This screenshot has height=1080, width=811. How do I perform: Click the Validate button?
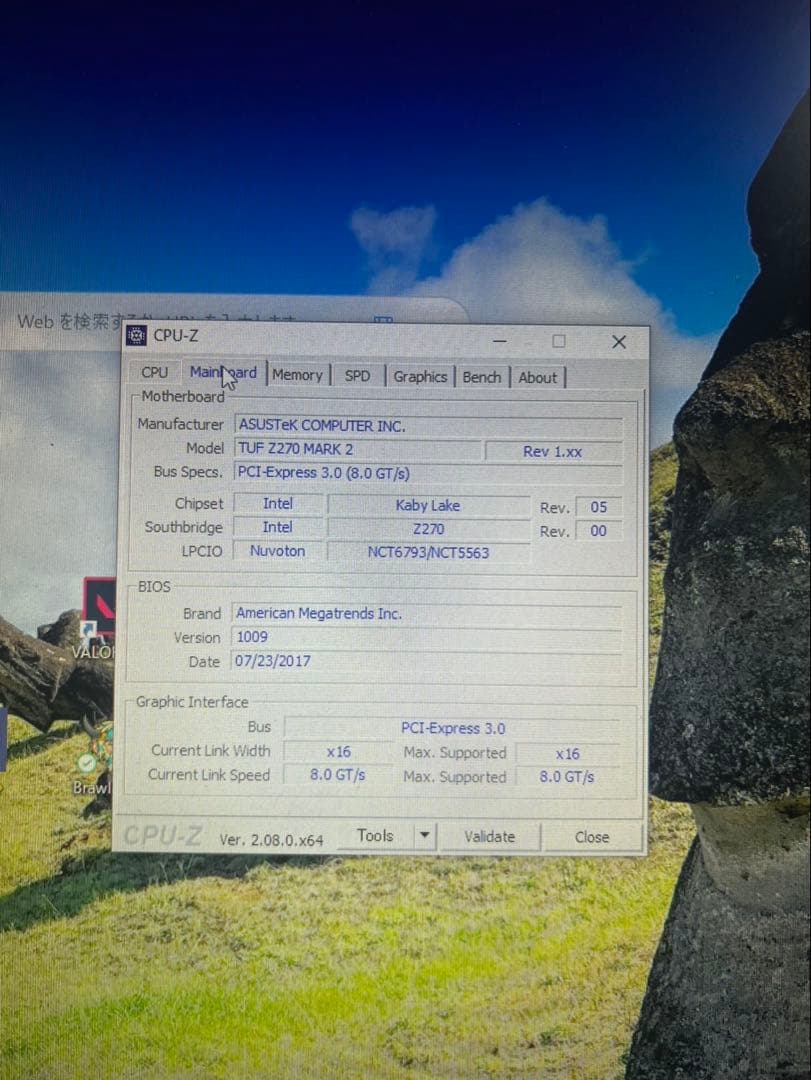489,837
